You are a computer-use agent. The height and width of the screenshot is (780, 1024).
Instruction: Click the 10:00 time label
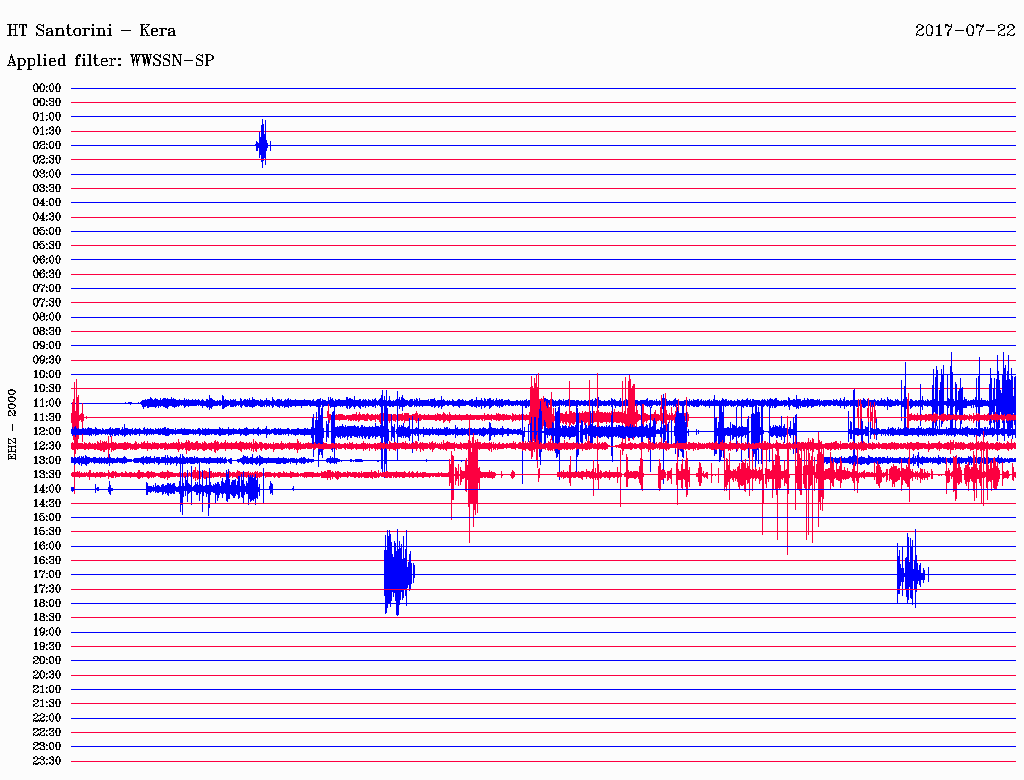47,374
